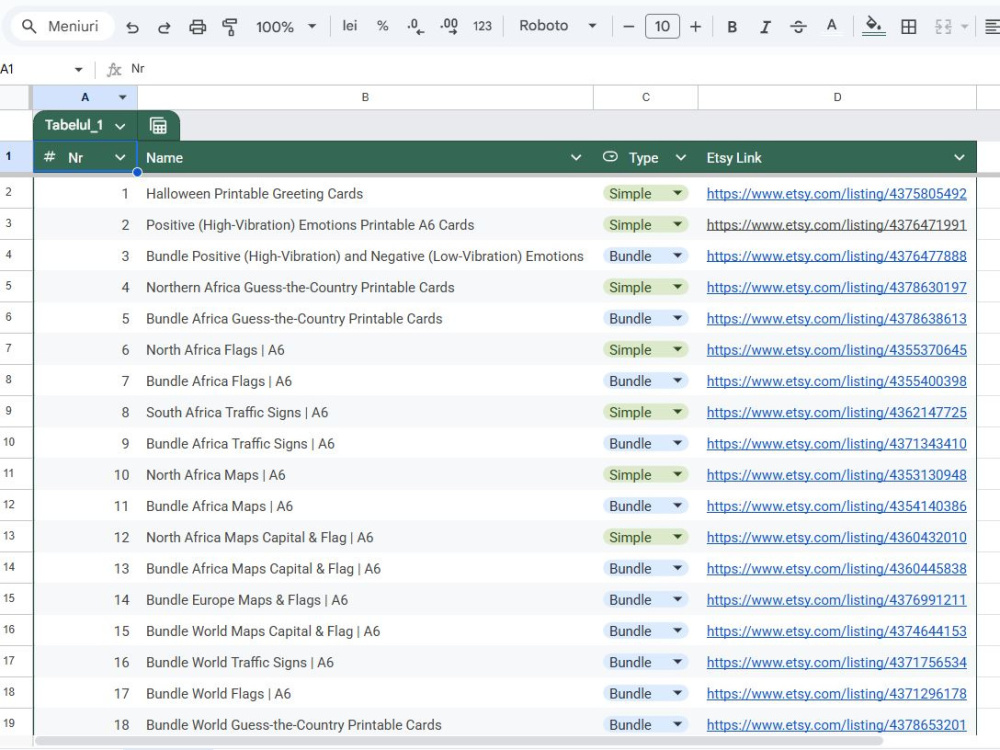Select row 15 header
Image resolution: width=1000 pixels, height=750 pixels.
9,598
